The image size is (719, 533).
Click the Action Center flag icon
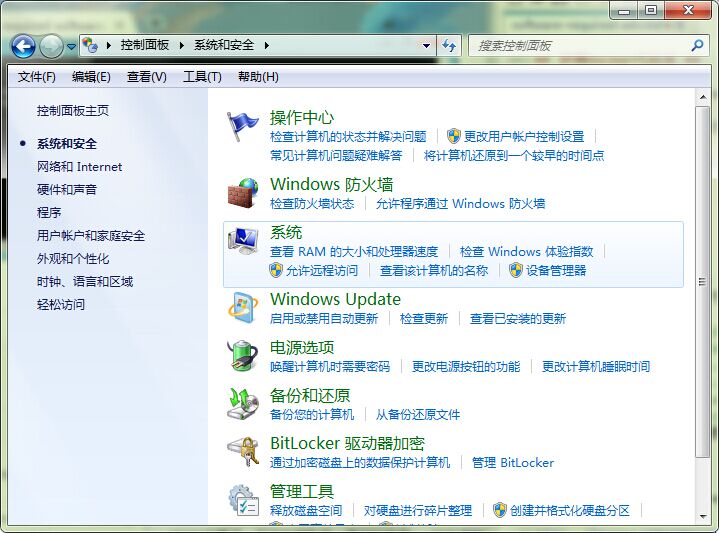click(242, 126)
